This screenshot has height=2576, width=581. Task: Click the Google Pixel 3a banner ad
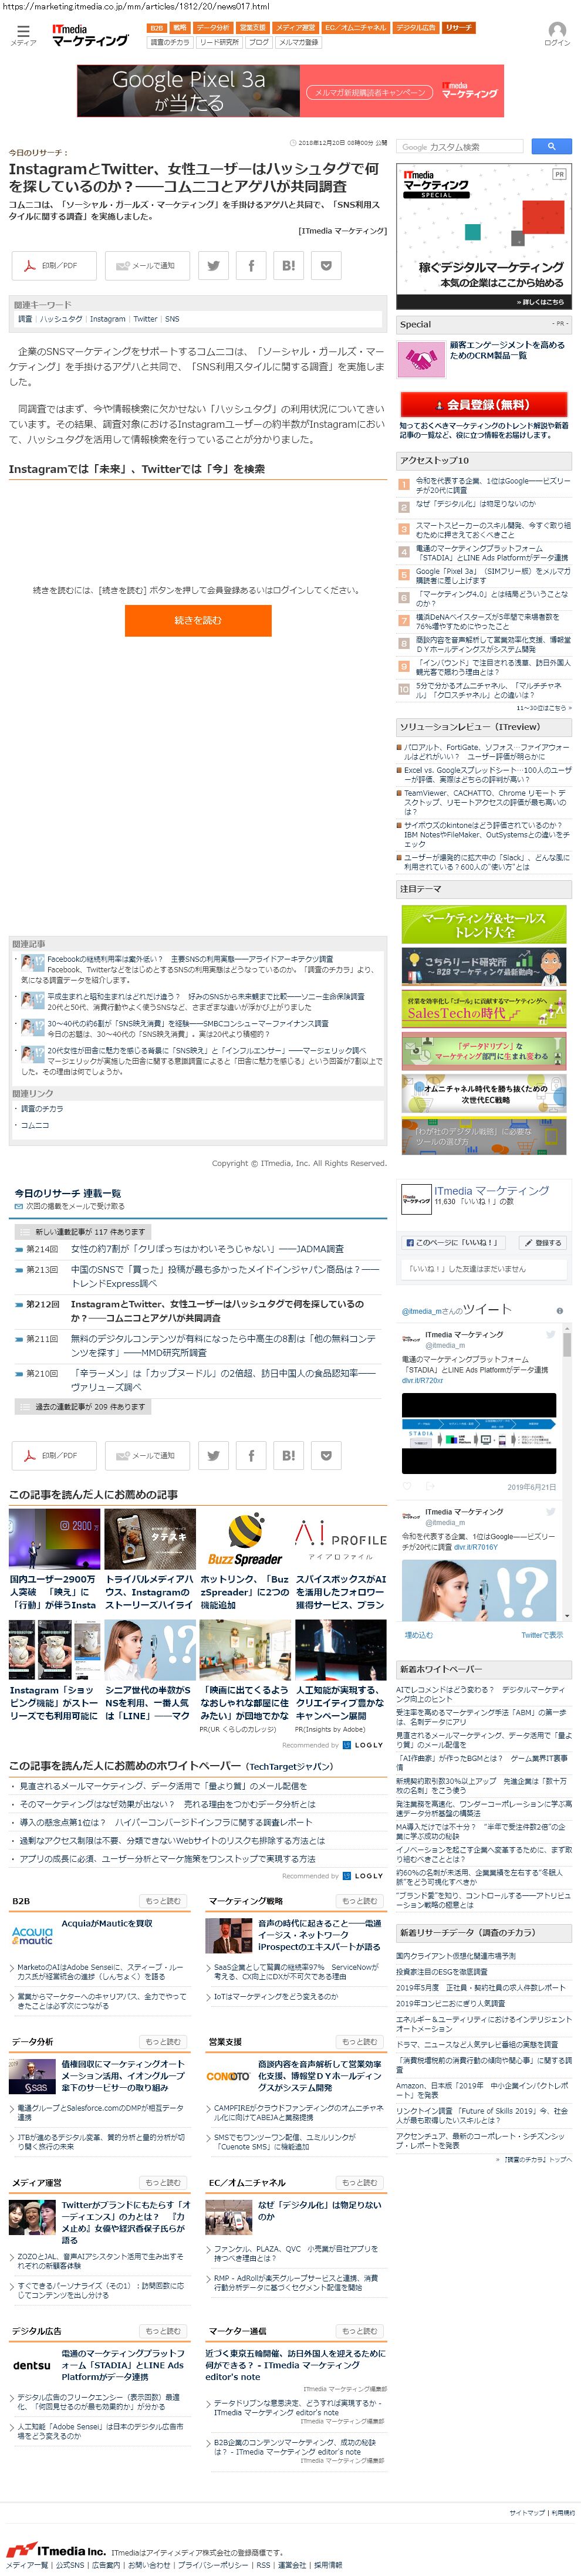click(290, 91)
